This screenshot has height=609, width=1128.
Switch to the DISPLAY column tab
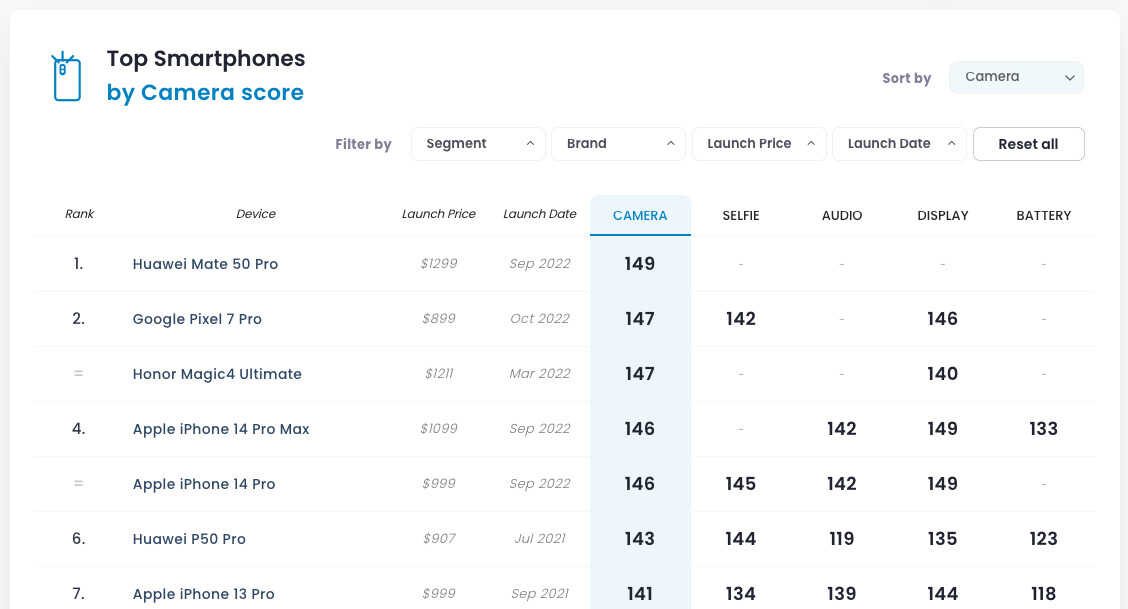[942, 215]
